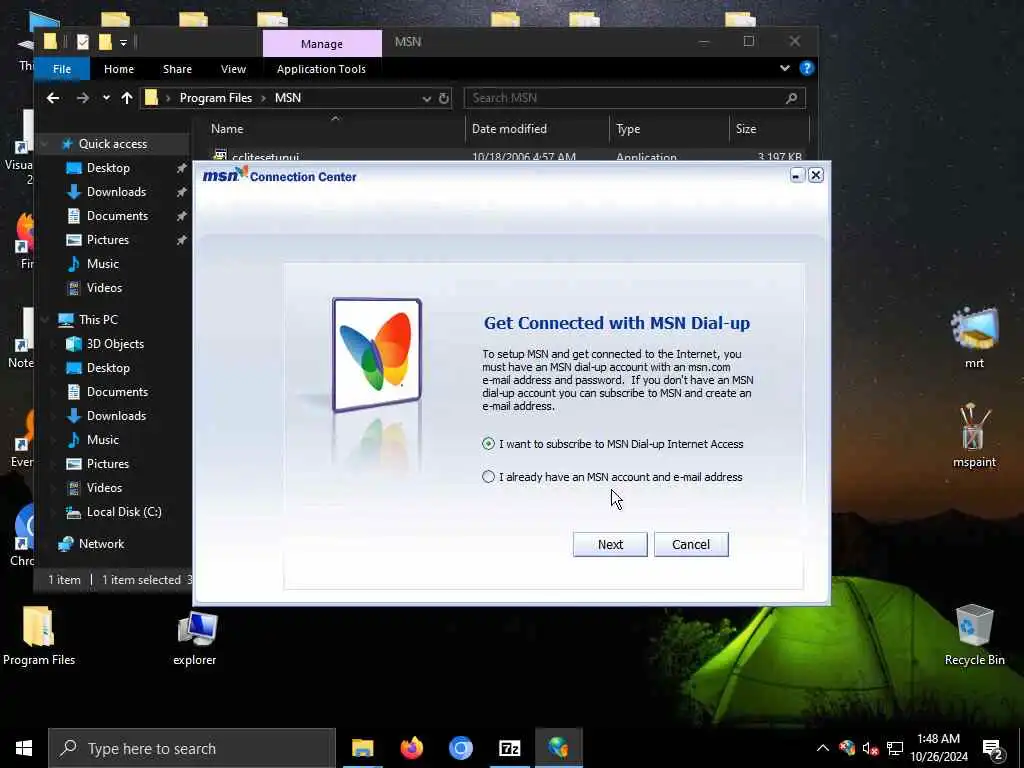Open pinned Documents under Quick access
The width and height of the screenshot is (1024, 768).
click(118, 216)
